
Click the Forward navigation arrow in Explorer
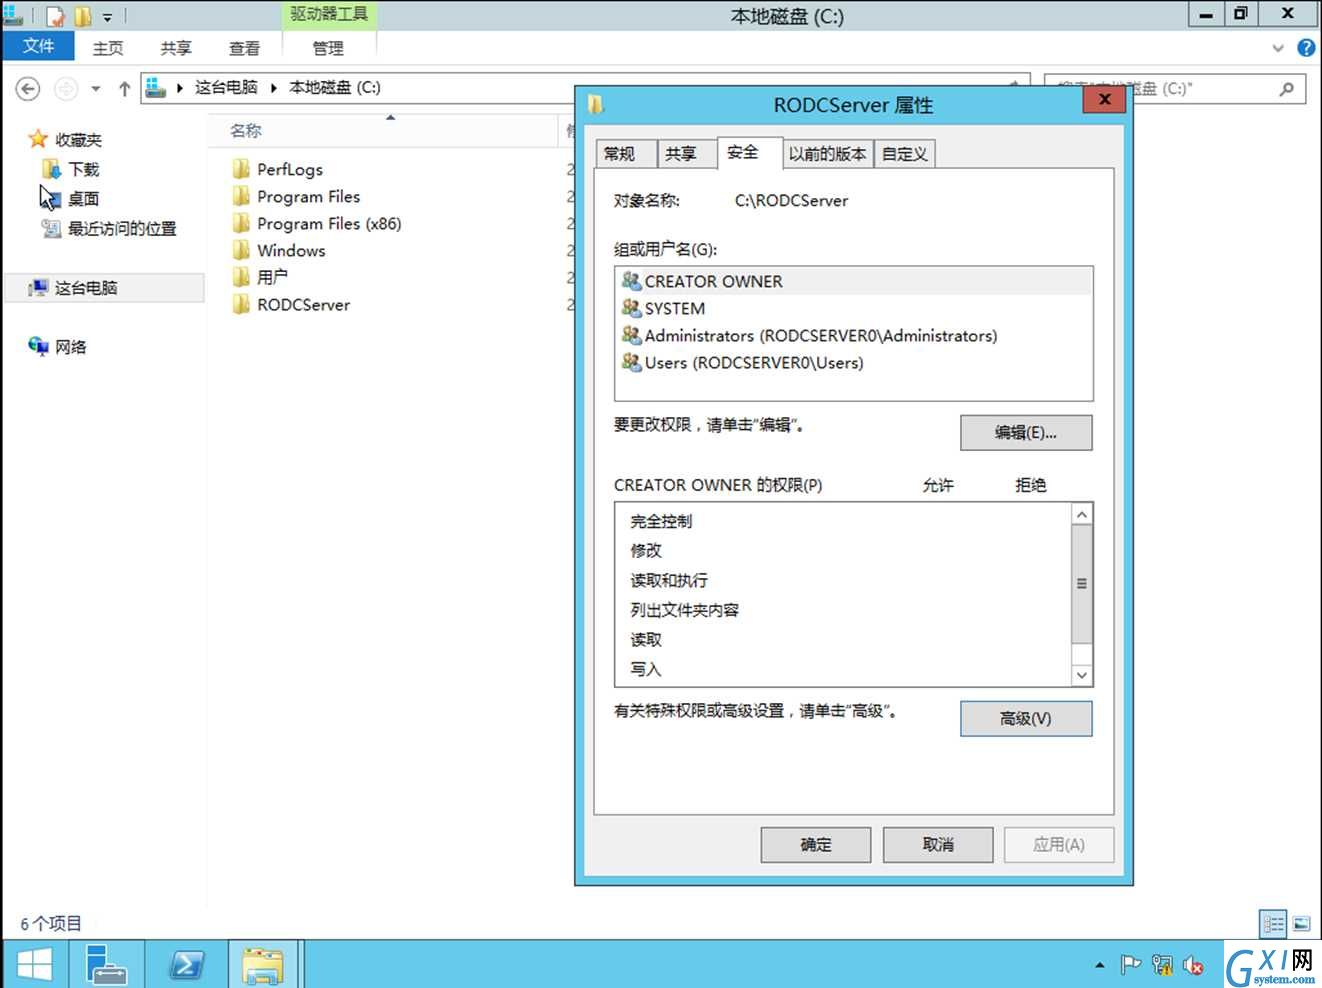[x=65, y=89]
